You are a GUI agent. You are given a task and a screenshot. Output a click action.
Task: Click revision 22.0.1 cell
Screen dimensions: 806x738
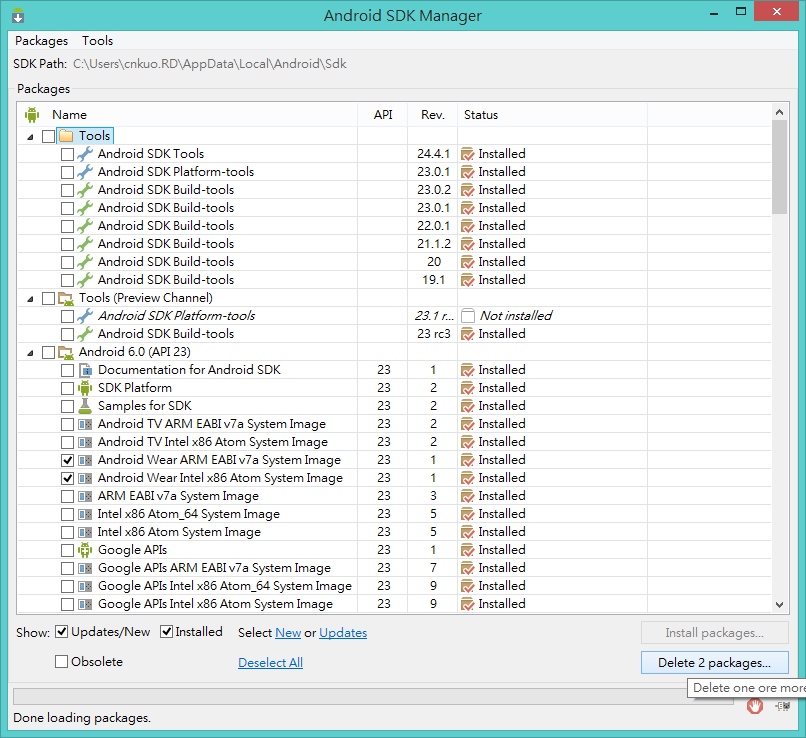pos(433,226)
